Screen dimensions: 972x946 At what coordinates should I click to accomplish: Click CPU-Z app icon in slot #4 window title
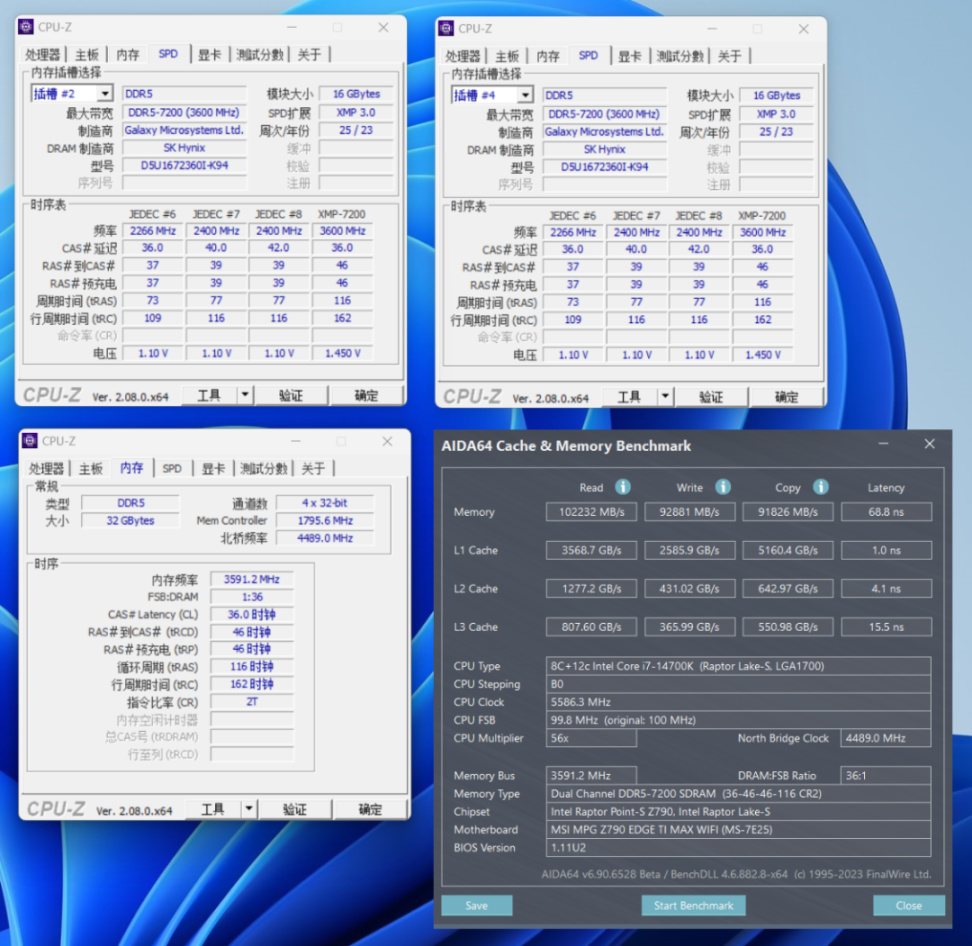(x=446, y=29)
